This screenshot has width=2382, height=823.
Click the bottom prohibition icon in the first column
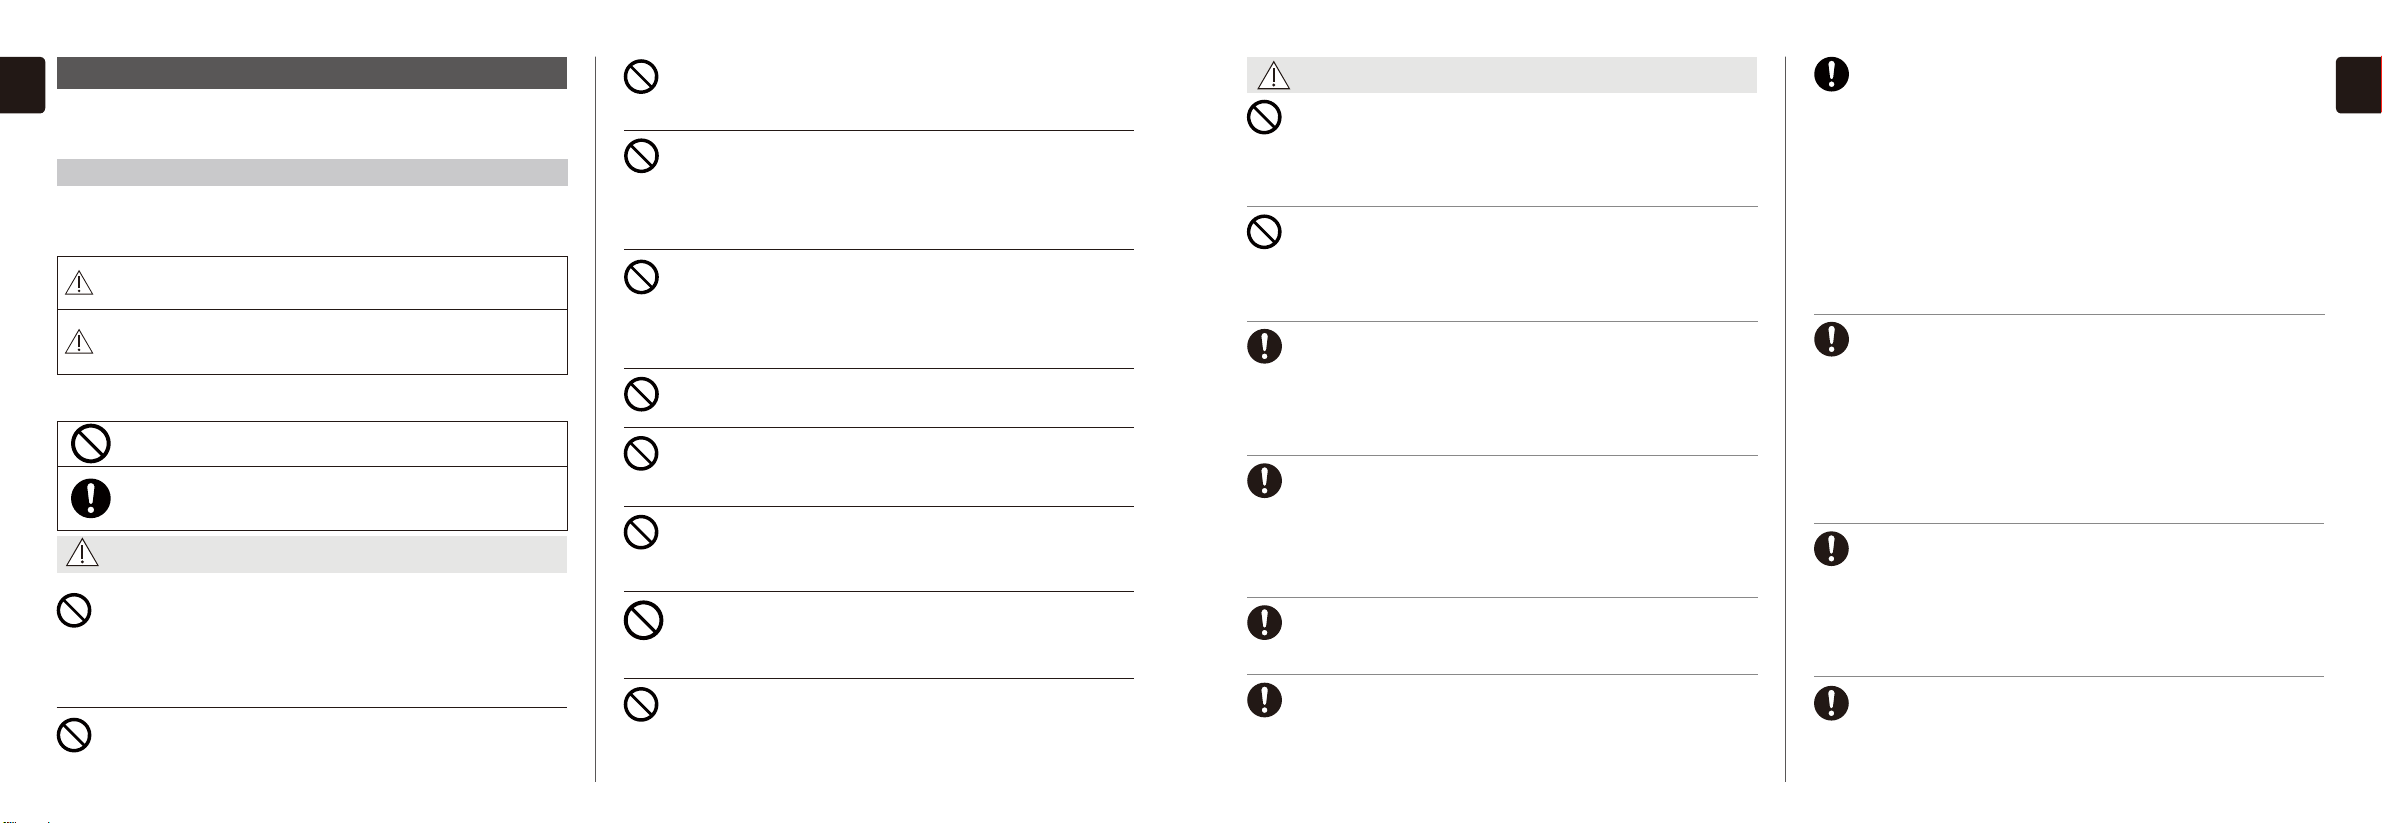74,735
